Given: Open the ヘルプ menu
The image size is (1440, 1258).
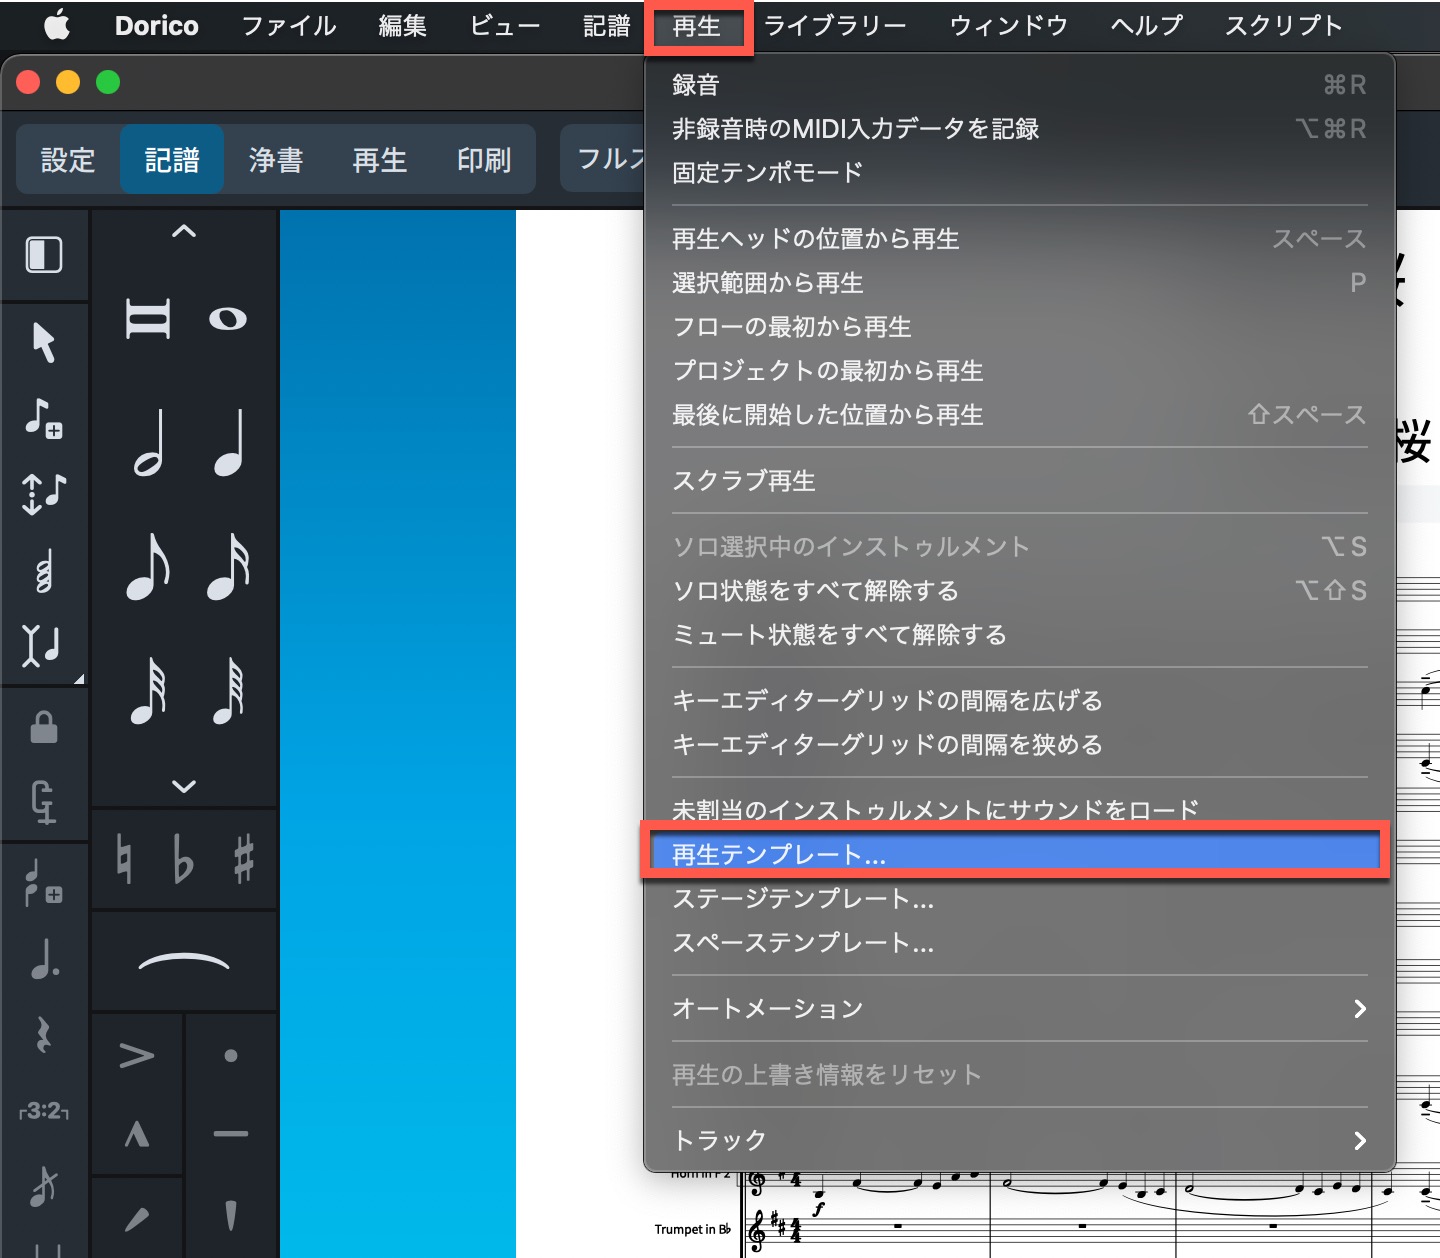Looking at the screenshot, I should [1147, 26].
